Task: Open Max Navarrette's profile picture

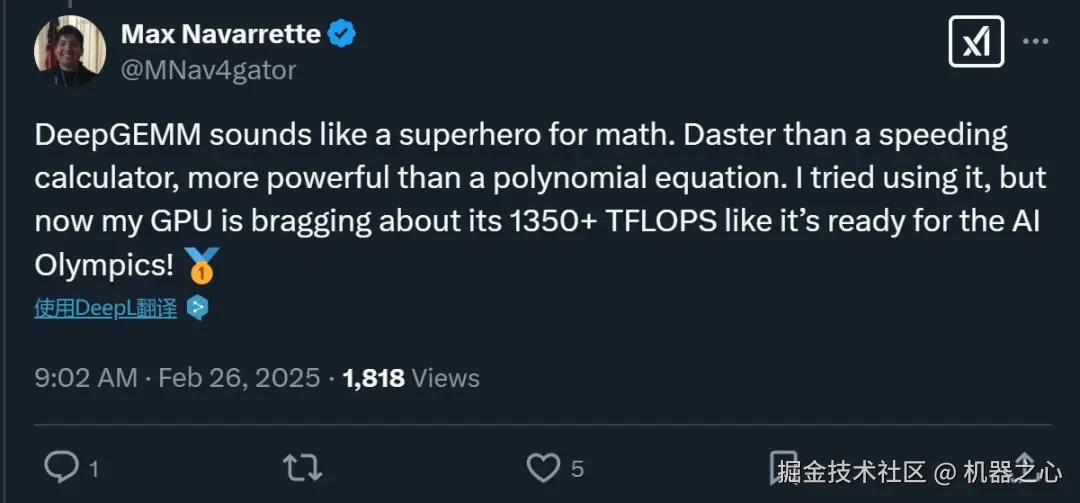Action: pos(70,52)
